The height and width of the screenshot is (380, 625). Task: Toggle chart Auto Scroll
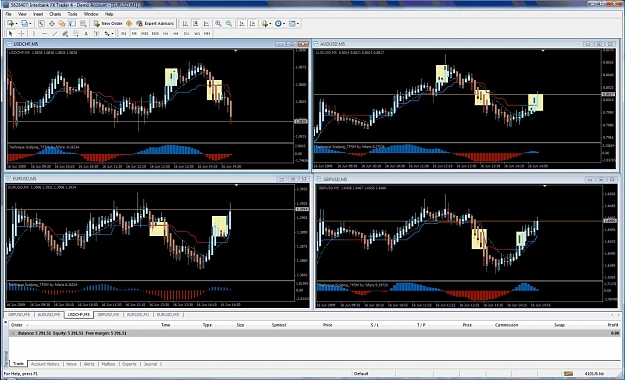tap(242, 24)
